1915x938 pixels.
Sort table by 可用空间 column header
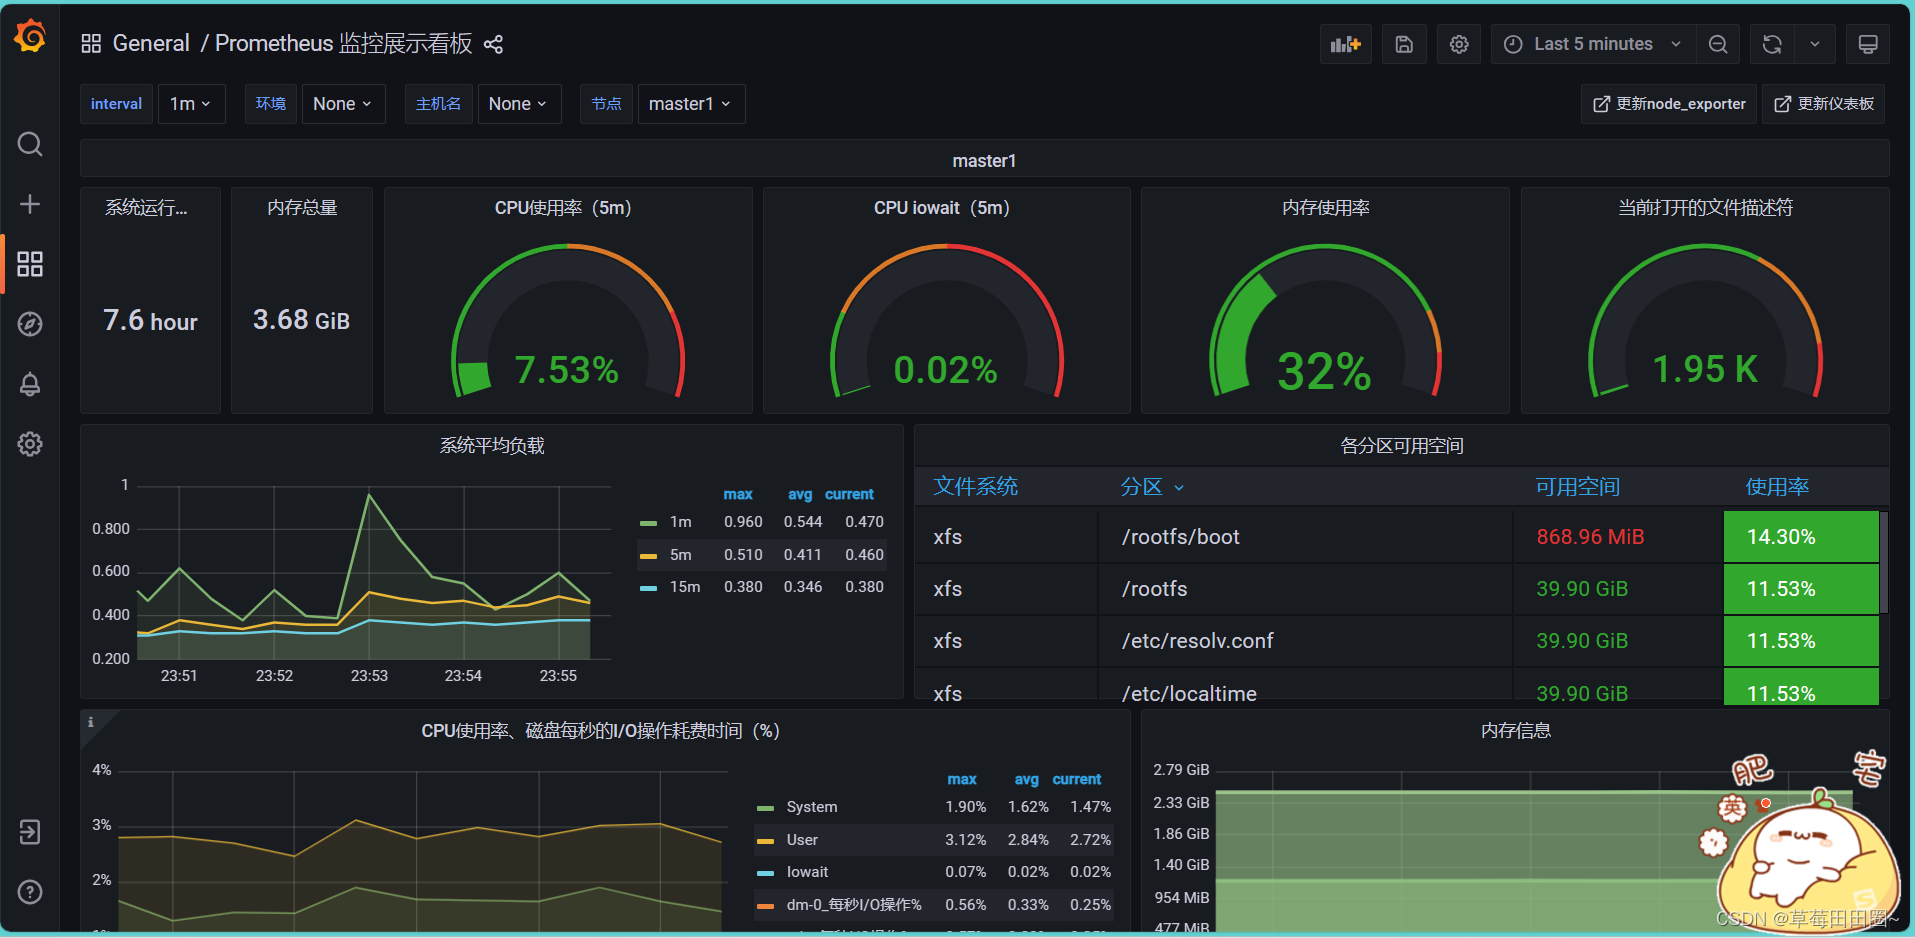point(1577,487)
